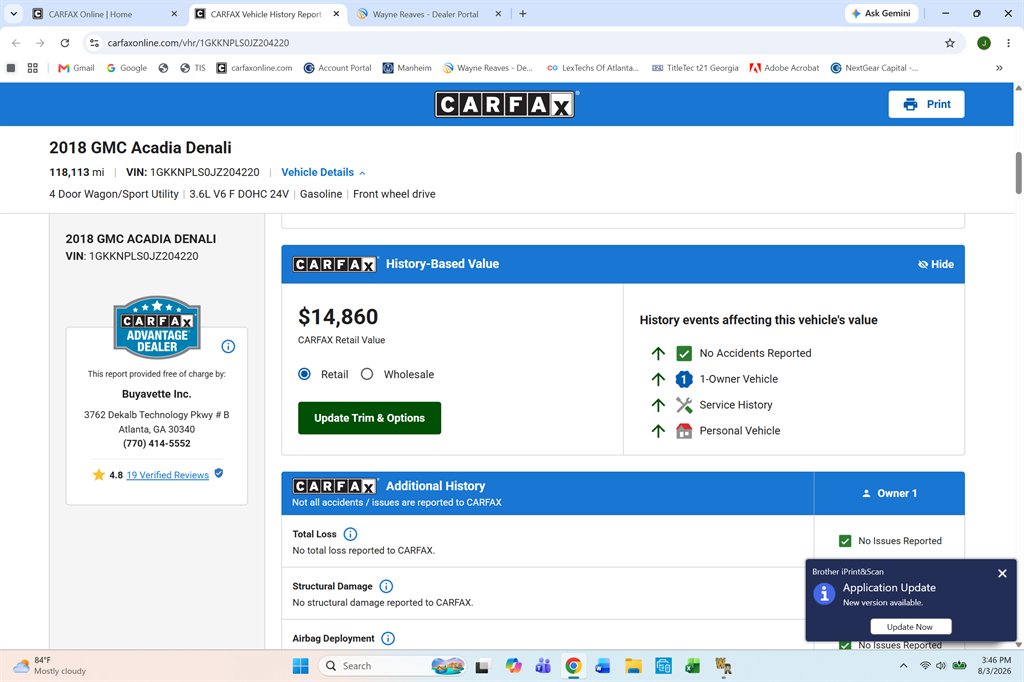1024x682 pixels.
Task: Open Total Loss info icon
Action: tap(351, 534)
